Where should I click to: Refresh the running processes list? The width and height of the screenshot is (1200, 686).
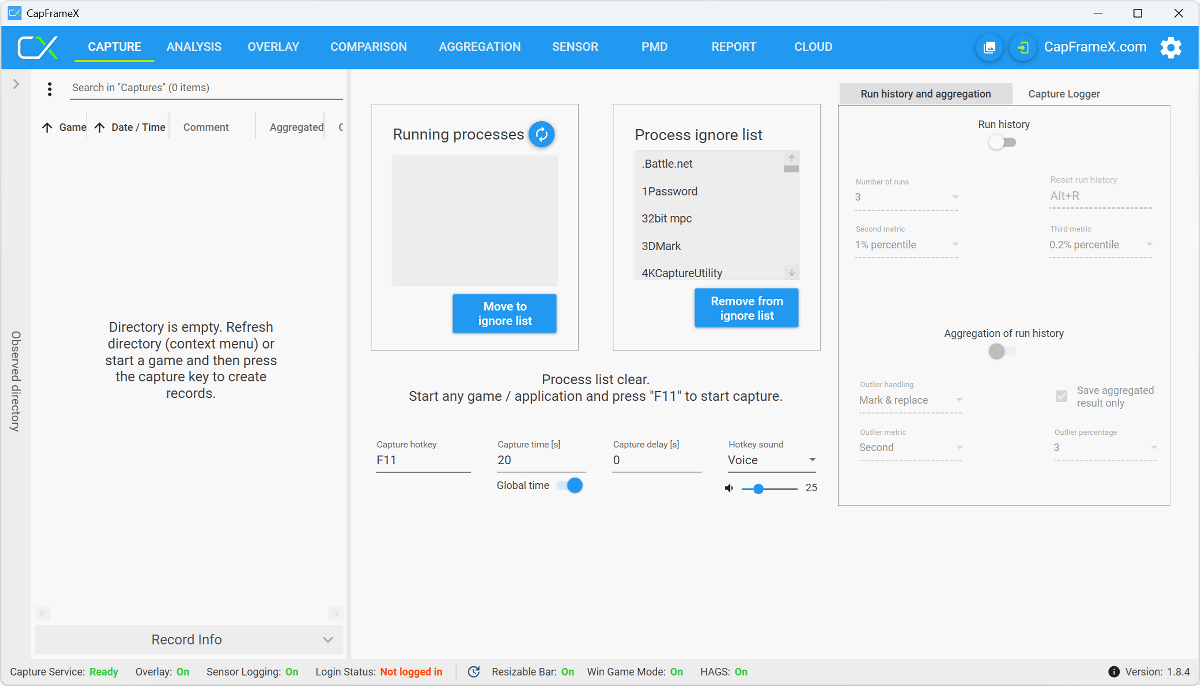click(541, 135)
